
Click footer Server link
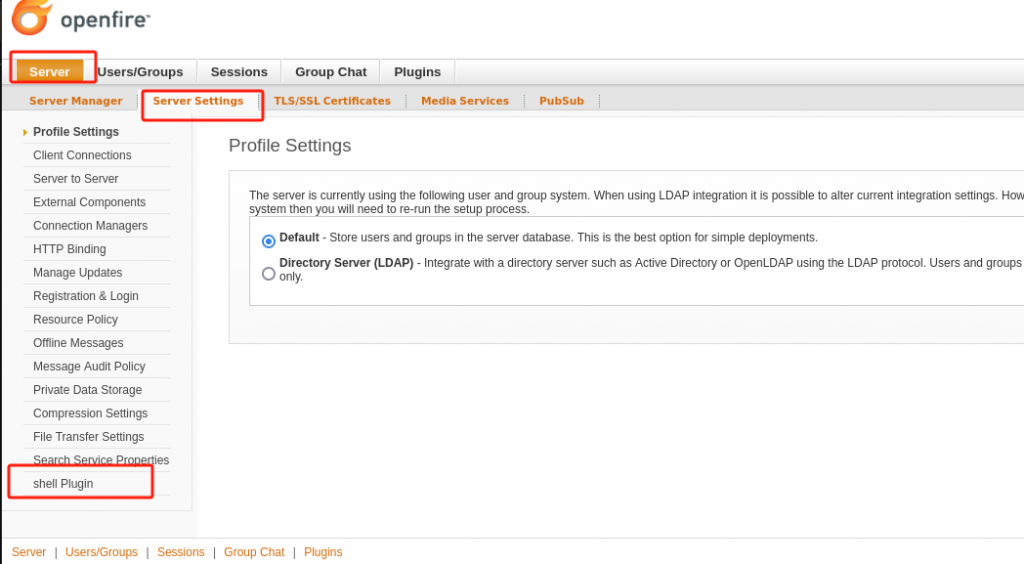pyautogui.click(x=29, y=552)
